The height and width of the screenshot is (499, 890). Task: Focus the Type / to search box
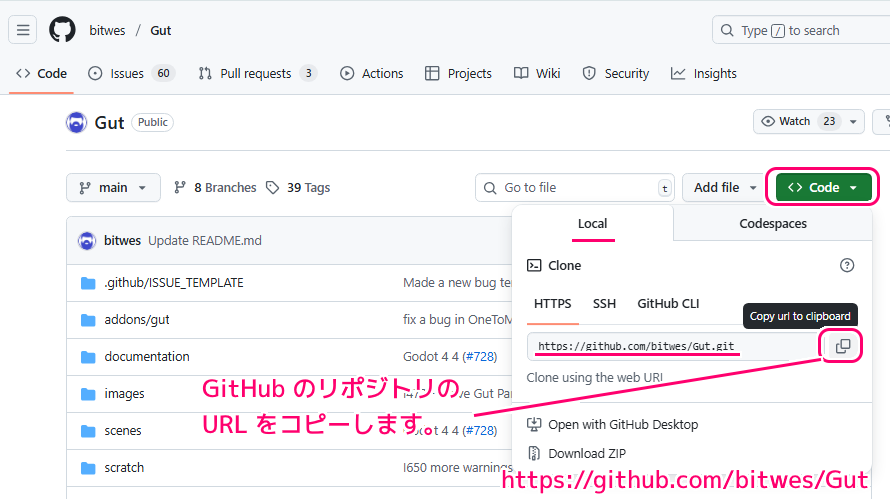tap(801, 30)
